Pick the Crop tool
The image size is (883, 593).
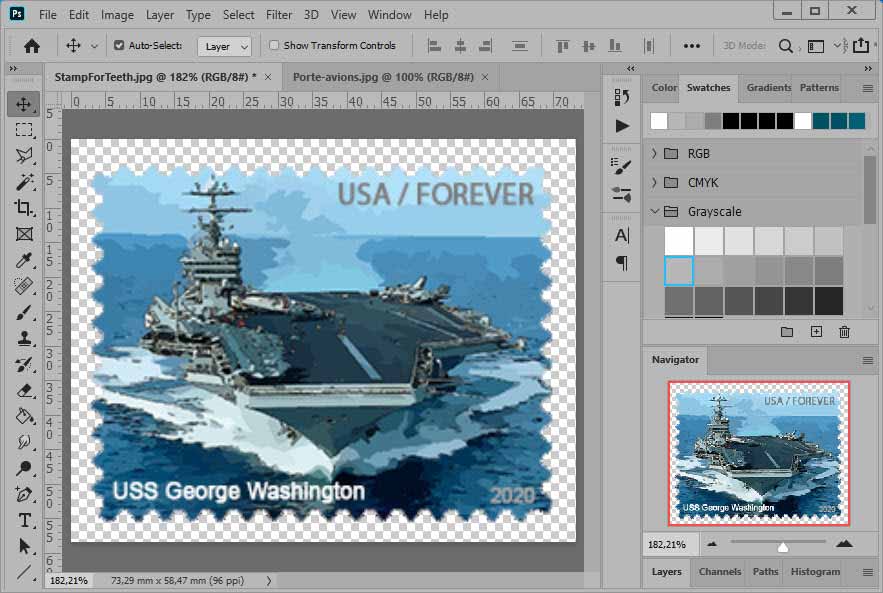24,208
